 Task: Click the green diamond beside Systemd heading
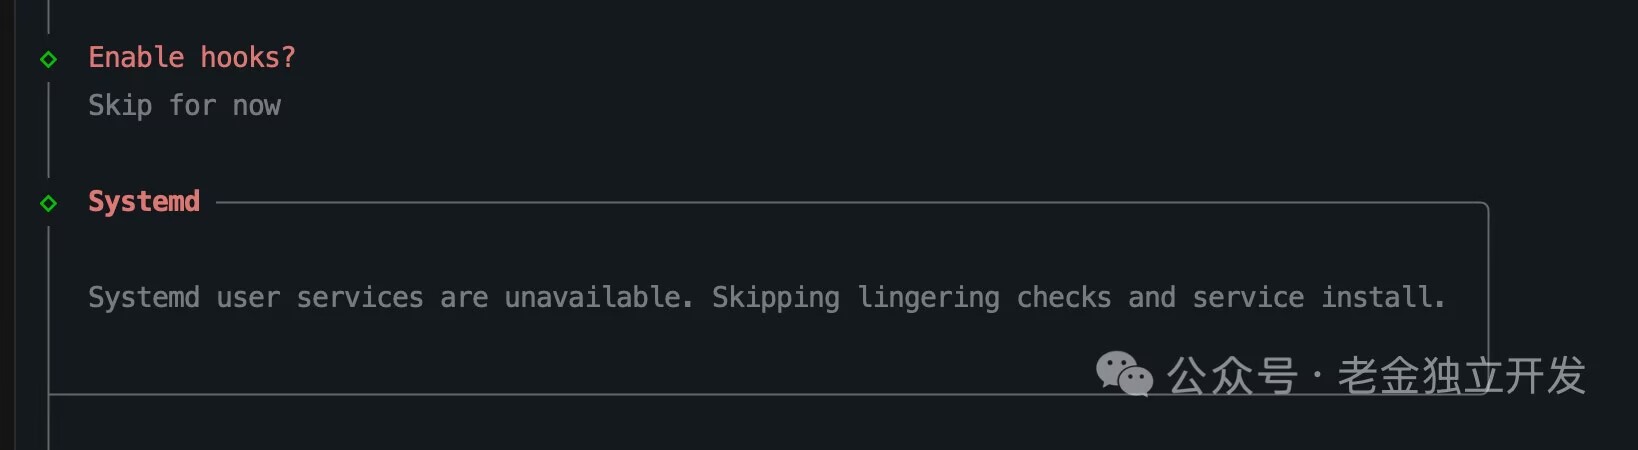click(48, 203)
